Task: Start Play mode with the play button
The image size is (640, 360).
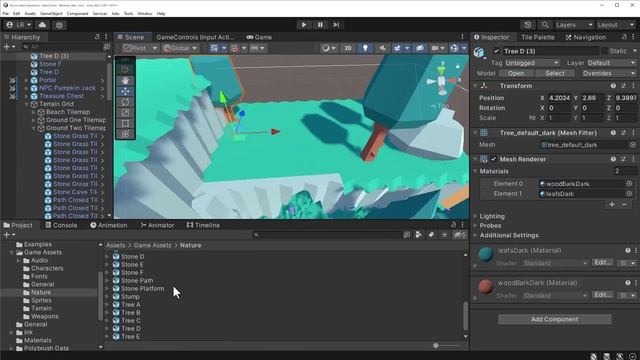Action: [x=304, y=25]
